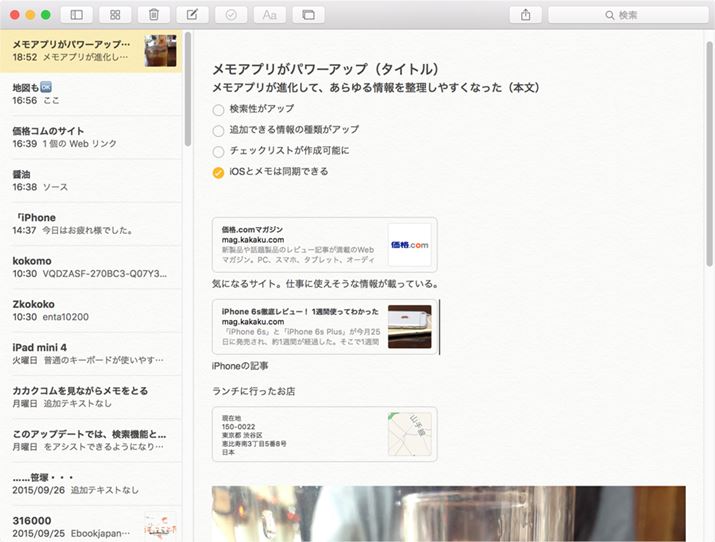The height and width of the screenshot is (542, 715).
Task: Open the 現在地 map location attachment
Action: click(324, 434)
